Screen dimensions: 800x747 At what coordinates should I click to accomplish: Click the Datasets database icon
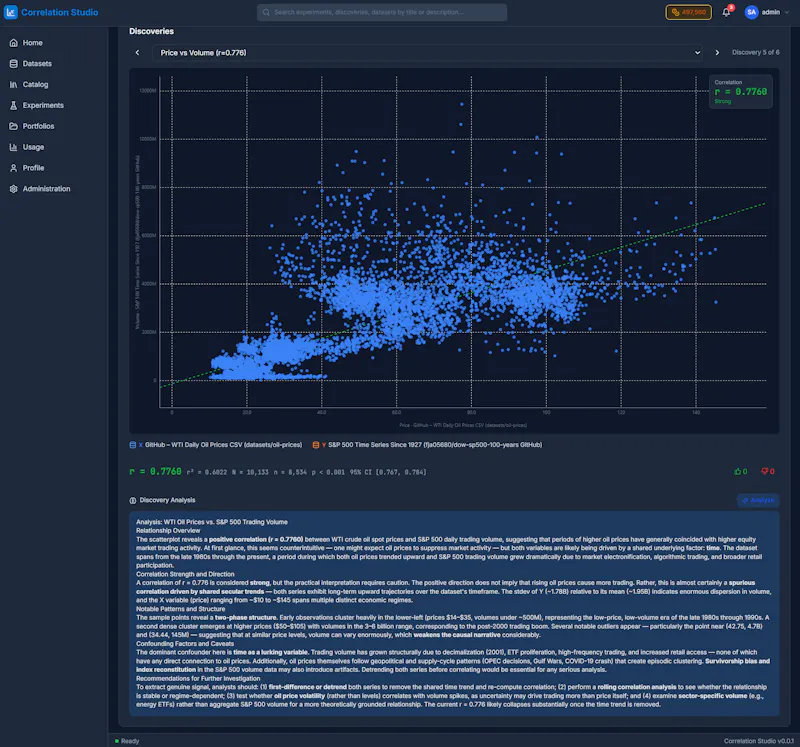click(x=14, y=64)
